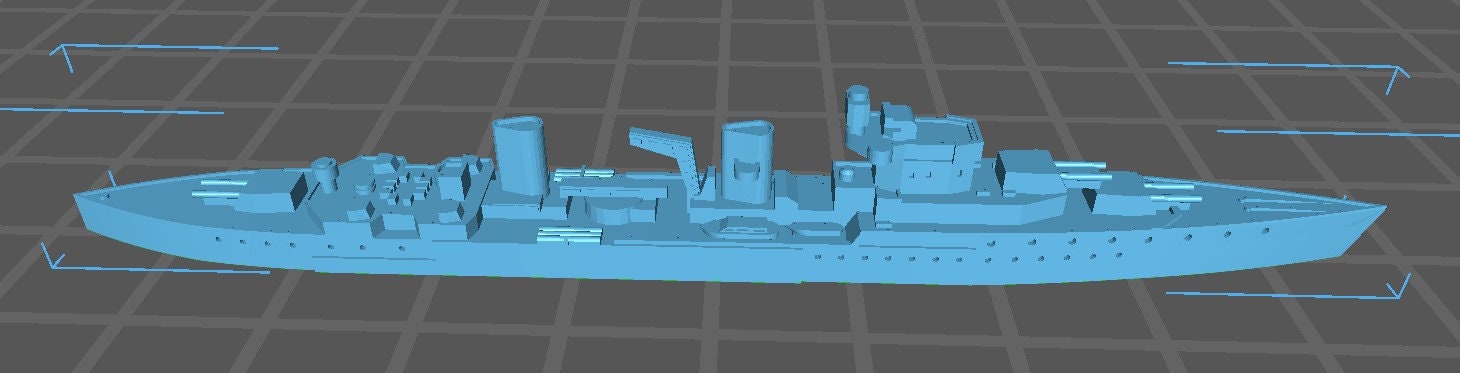Select the twin gun mount behind aft funnel
Image resolution: width=1460 pixels, height=373 pixels.
click(585, 175)
